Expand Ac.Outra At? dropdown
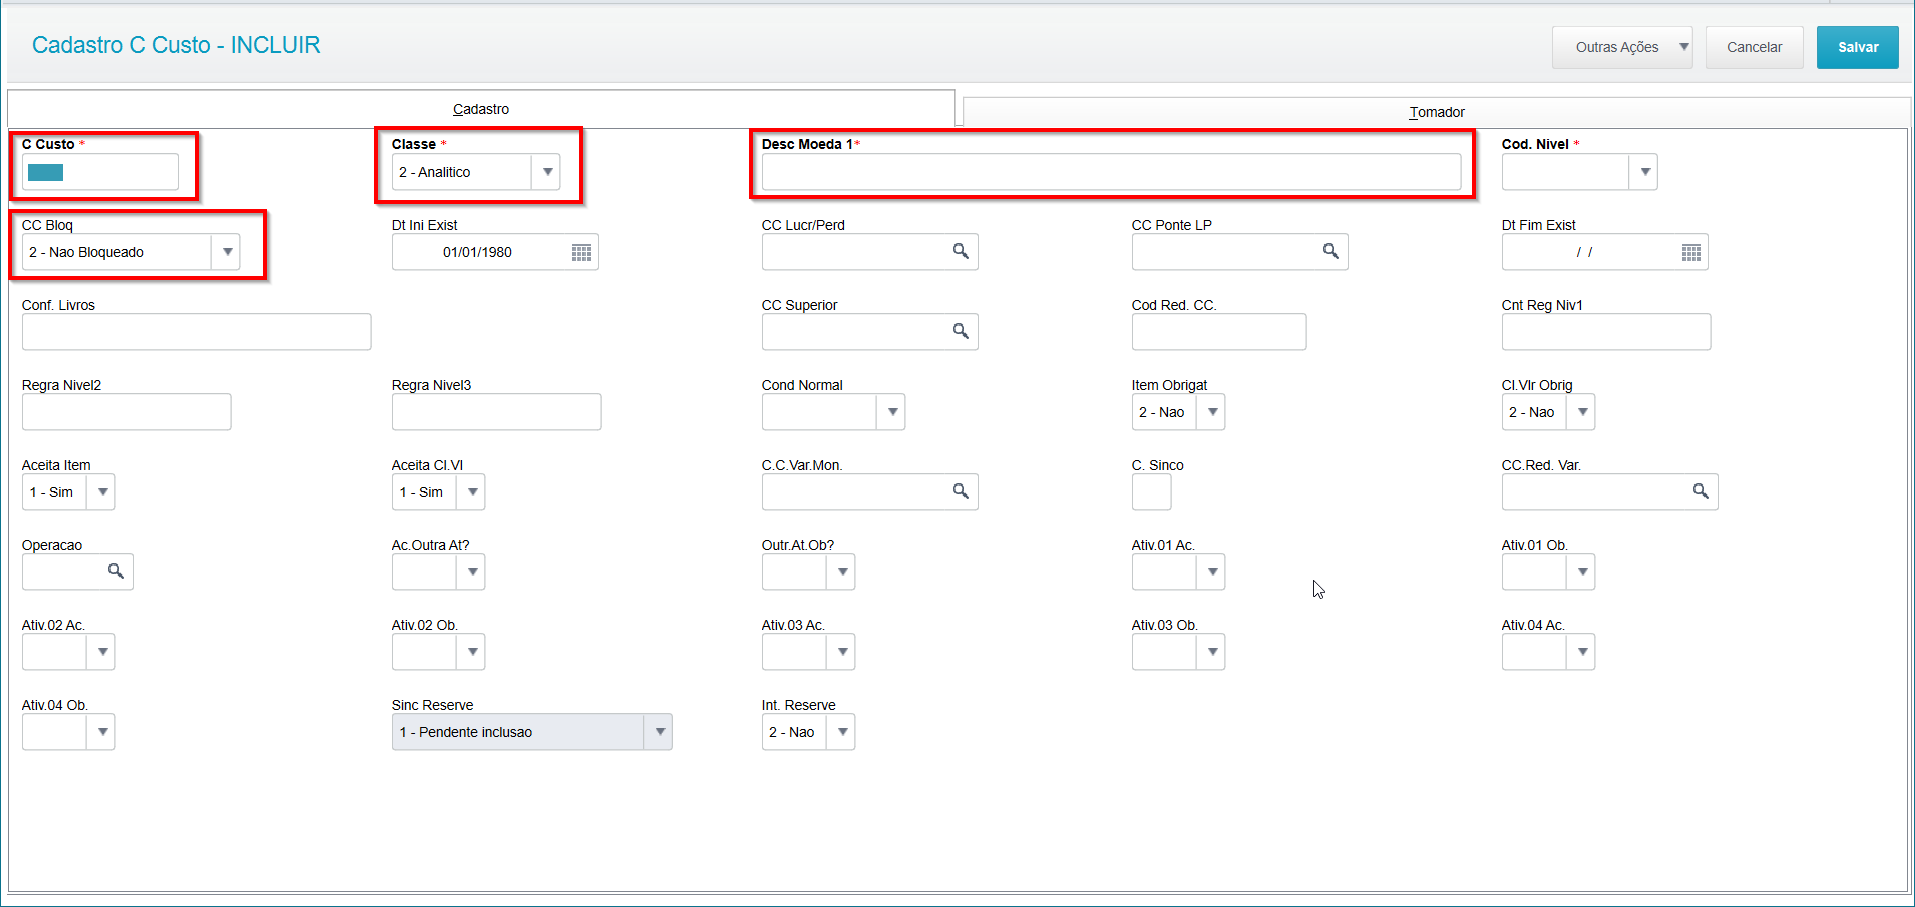This screenshot has height=907, width=1915. pyautogui.click(x=471, y=572)
